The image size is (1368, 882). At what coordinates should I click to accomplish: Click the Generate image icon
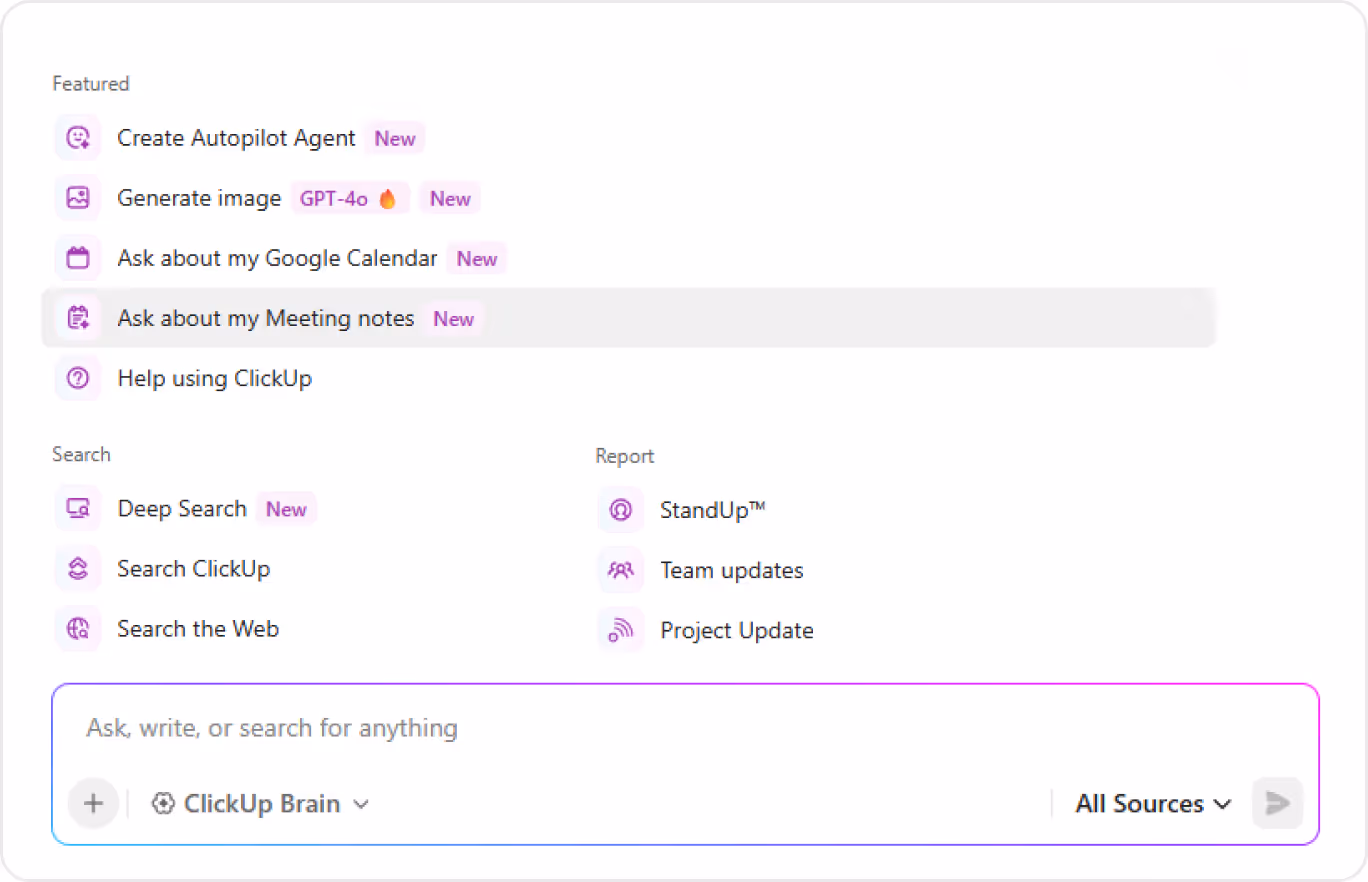coord(78,198)
